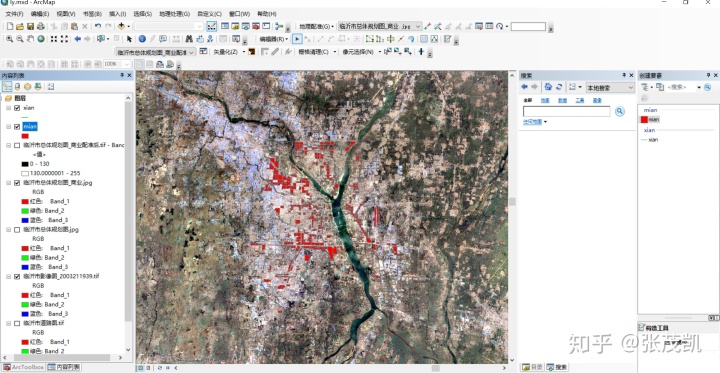Save the map using the floppy disk icon

coord(30,26)
